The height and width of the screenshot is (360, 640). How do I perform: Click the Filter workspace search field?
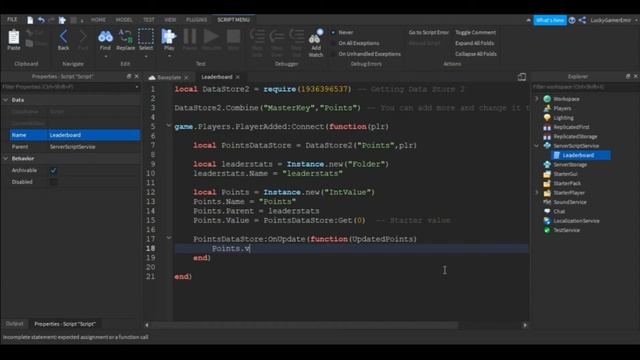click(x=585, y=87)
